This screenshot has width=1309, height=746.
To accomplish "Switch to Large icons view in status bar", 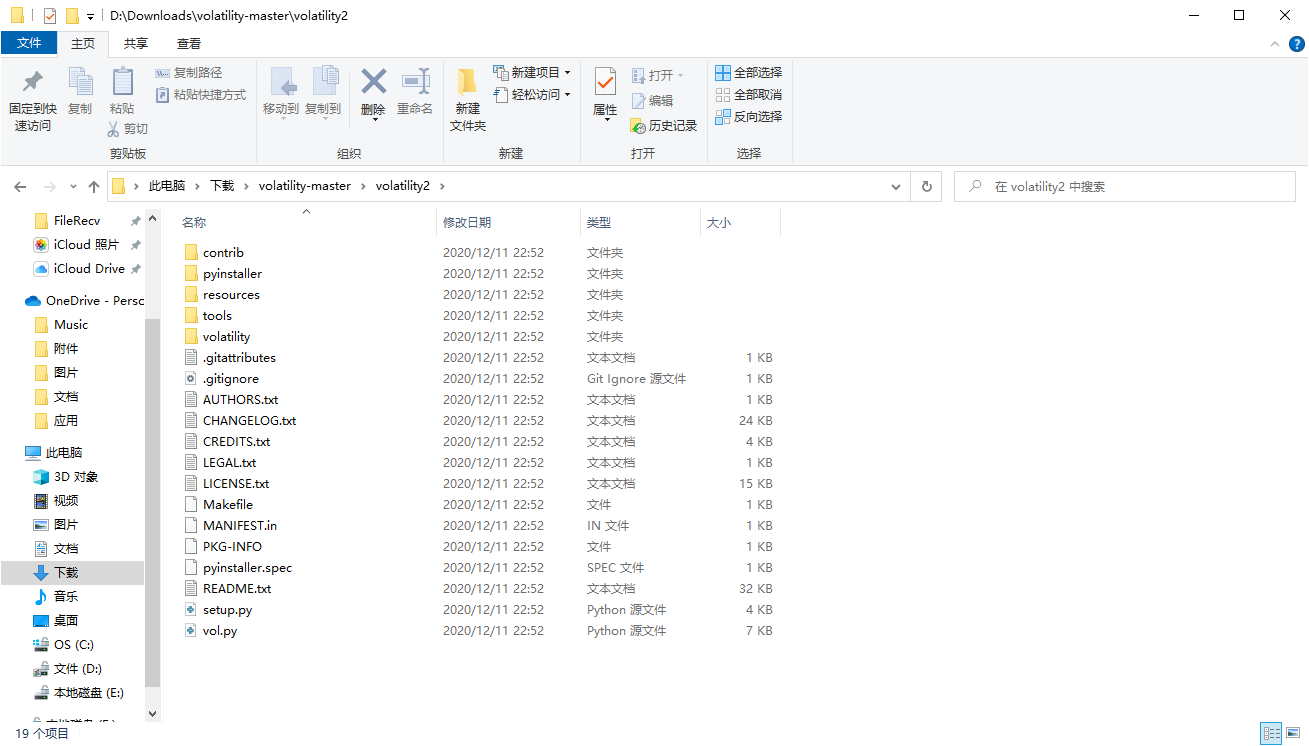I will click(1293, 733).
